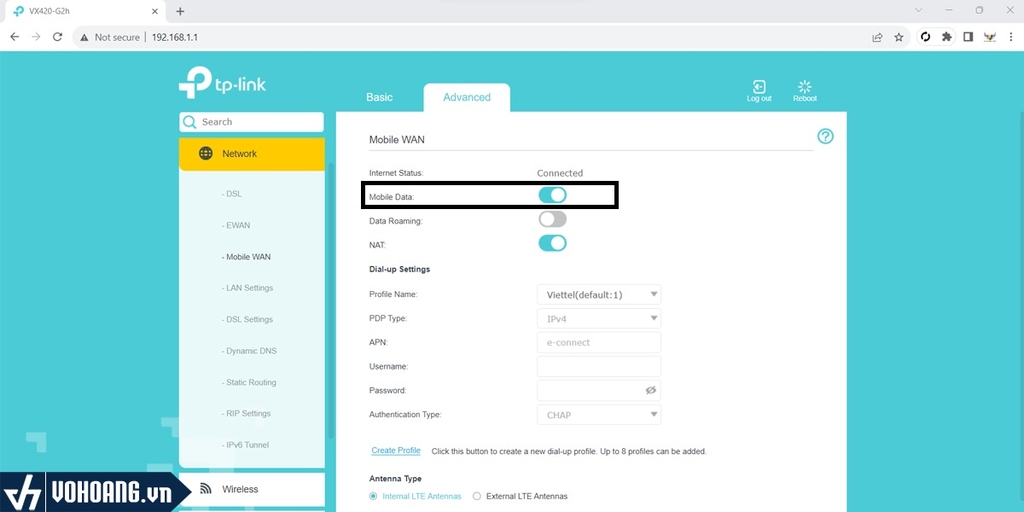Click the Mobile WAN heading

397,140
